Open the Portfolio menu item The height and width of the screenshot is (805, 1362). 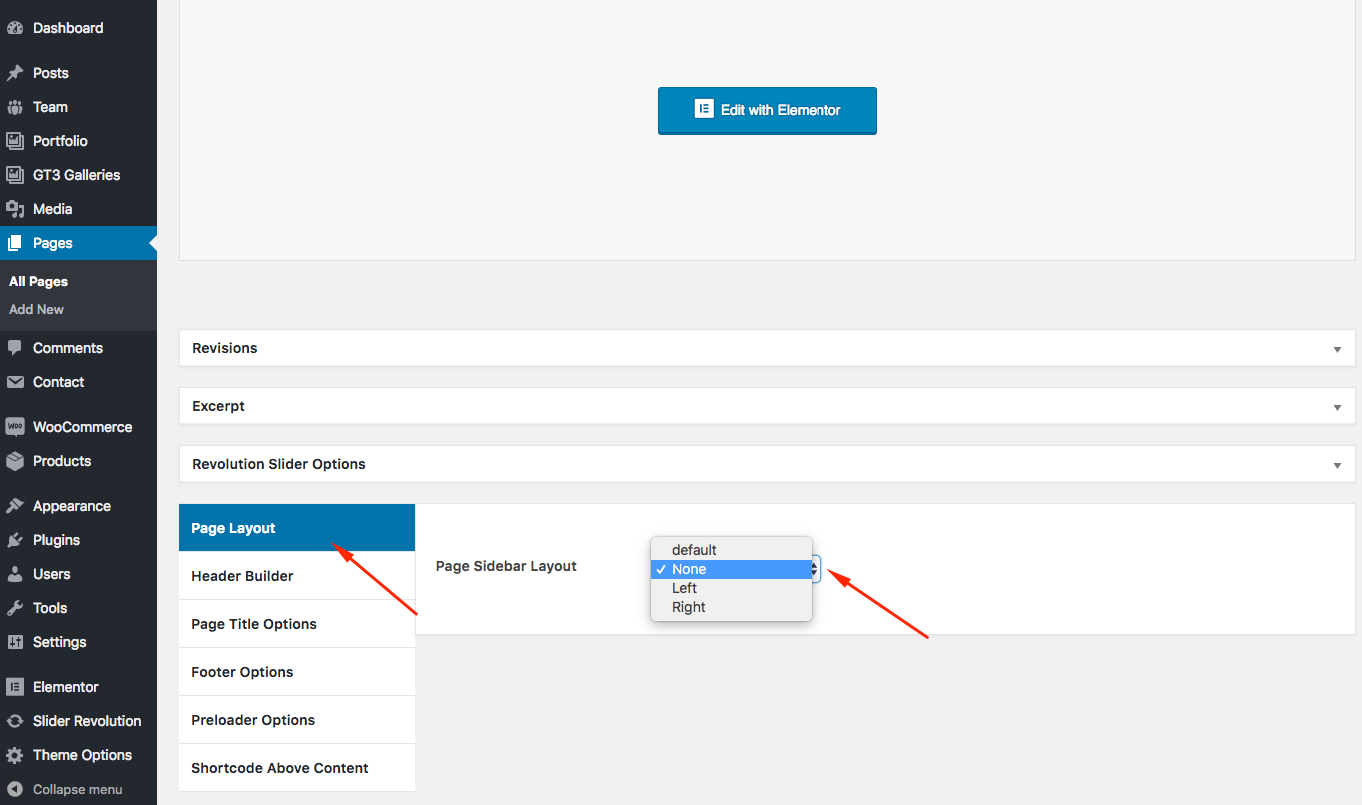point(78,141)
